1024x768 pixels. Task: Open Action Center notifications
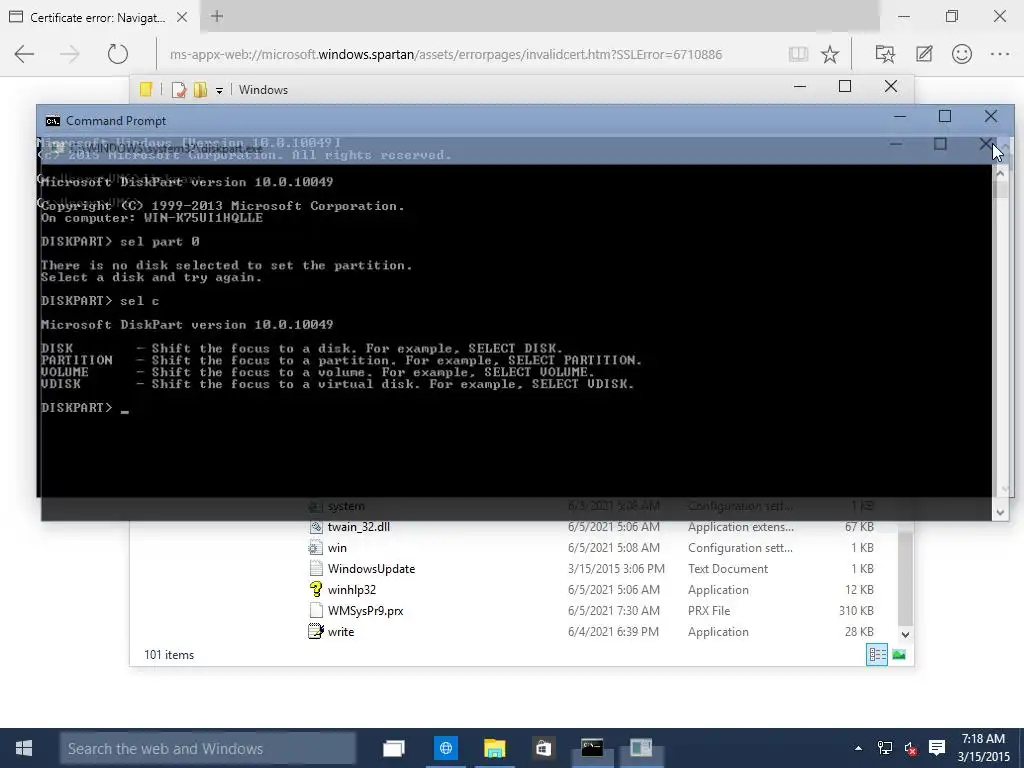[x=937, y=748]
